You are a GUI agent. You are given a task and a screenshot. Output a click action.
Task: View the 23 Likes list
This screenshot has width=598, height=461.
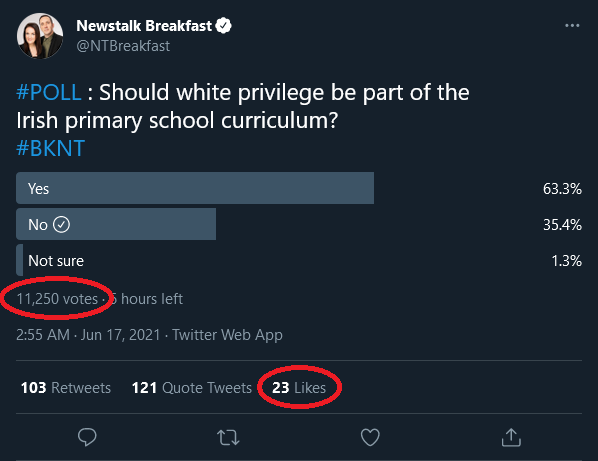299,388
